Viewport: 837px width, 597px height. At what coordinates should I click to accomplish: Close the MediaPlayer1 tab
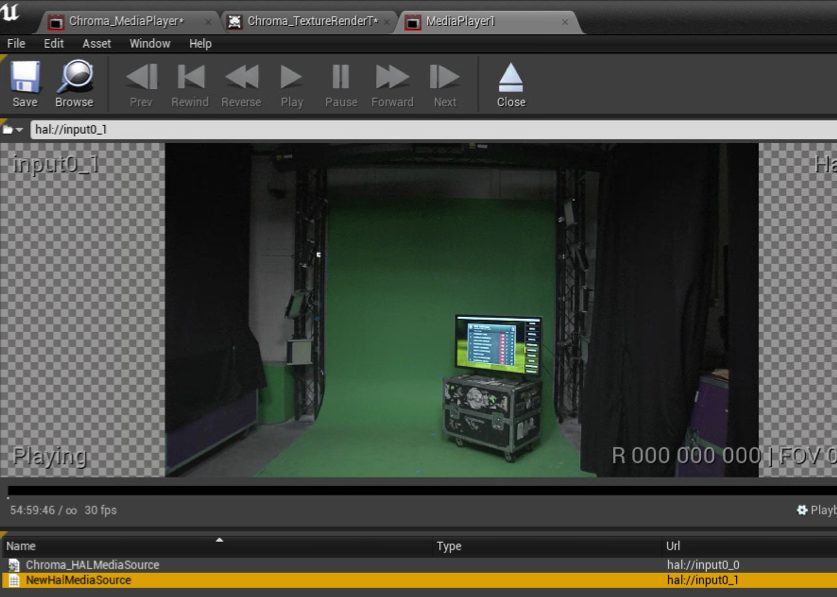[x=565, y=22]
